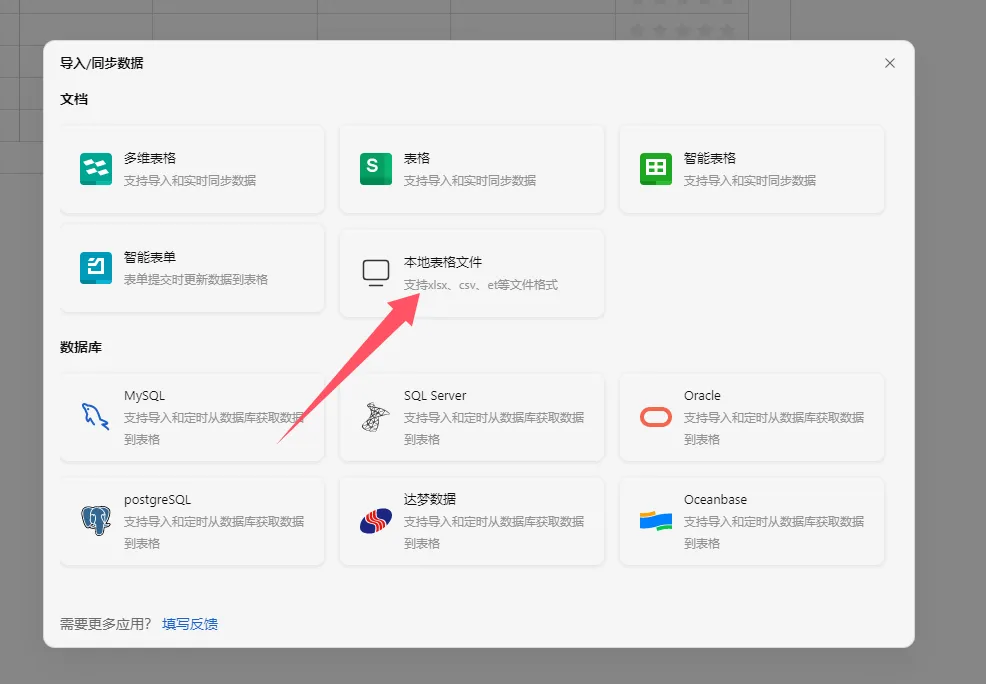Pick the 智能表格 card title
This screenshot has width=986, height=684.
point(709,158)
